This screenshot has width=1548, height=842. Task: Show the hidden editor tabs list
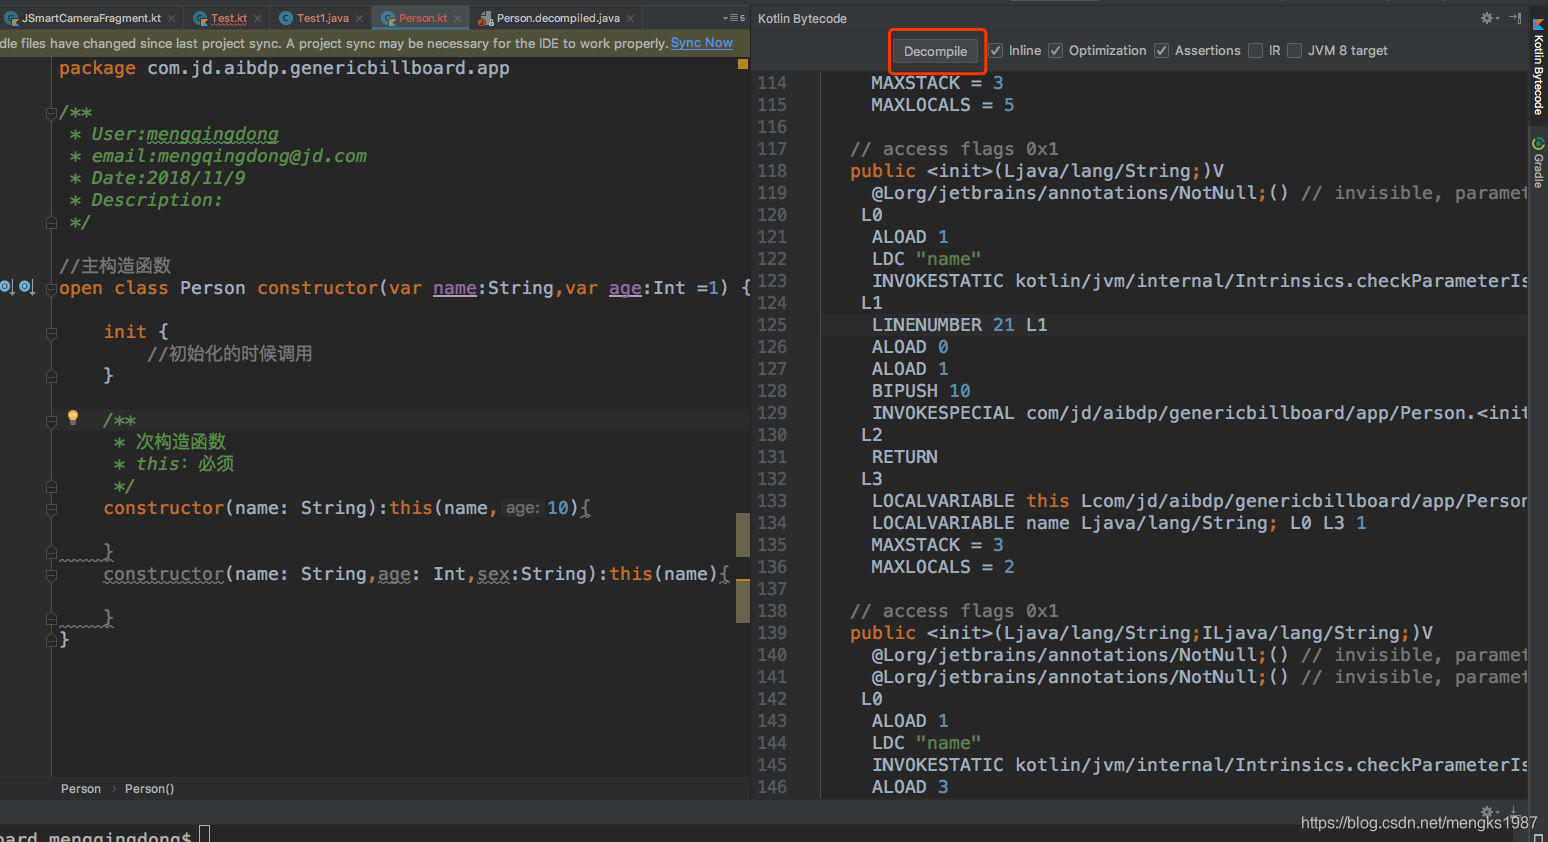click(x=734, y=18)
